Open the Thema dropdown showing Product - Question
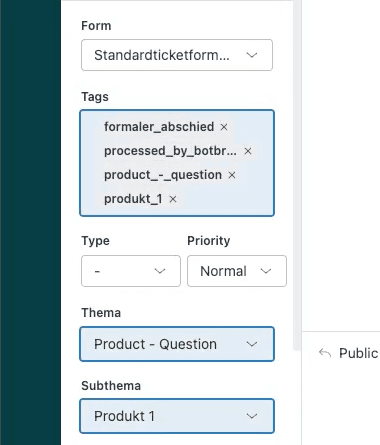 tap(177, 344)
